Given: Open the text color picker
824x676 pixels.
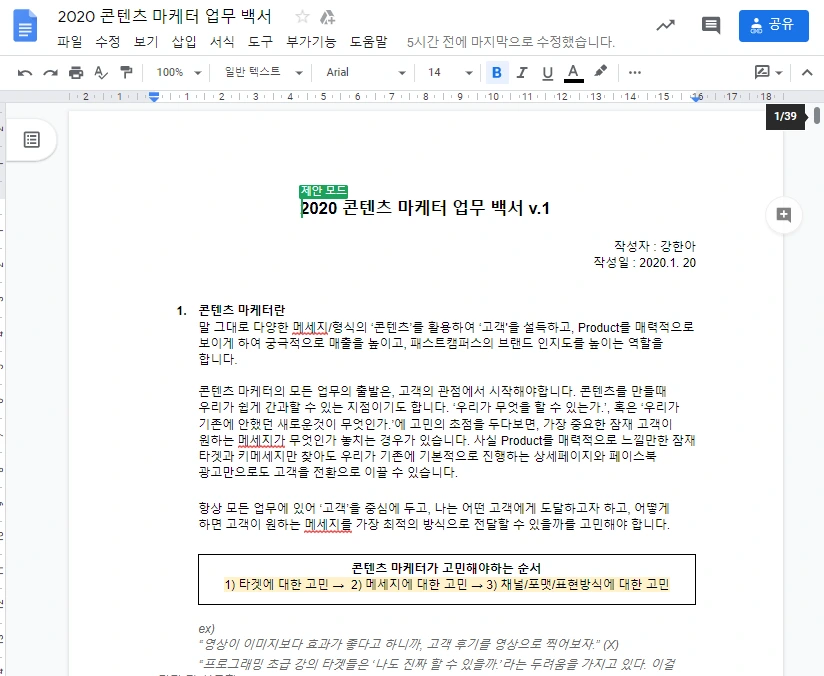Looking at the screenshot, I should [x=573, y=73].
